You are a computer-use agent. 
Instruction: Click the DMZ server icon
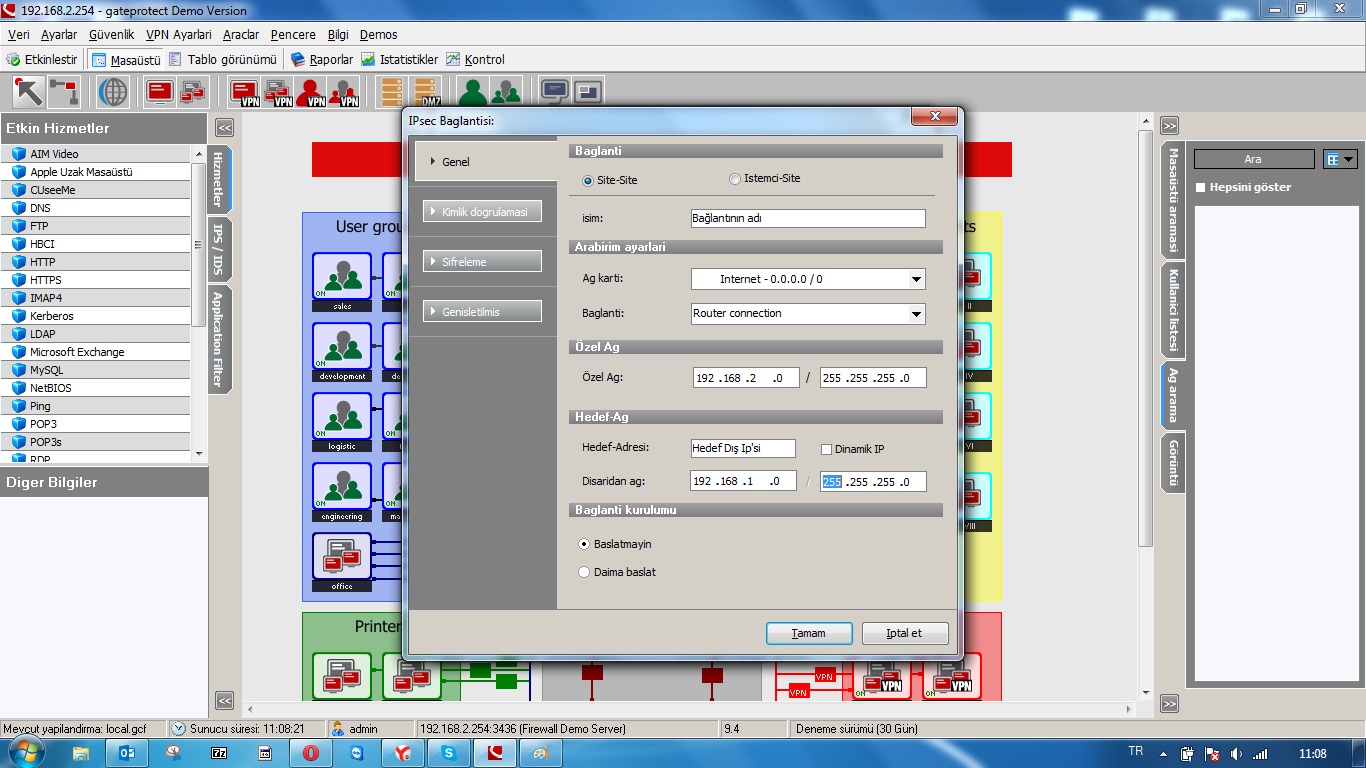click(x=426, y=92)
